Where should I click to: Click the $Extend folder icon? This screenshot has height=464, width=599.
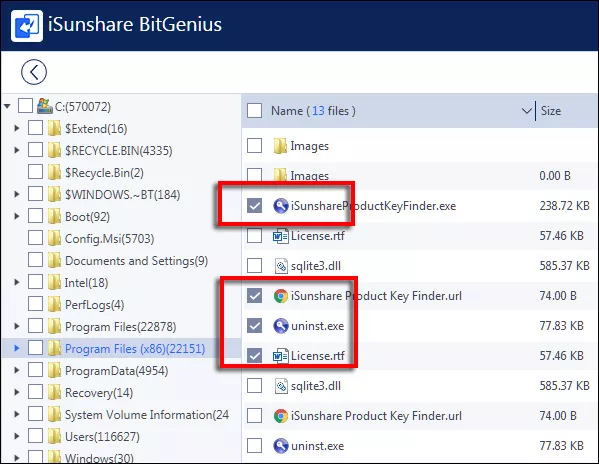click(x=54, y=128)
